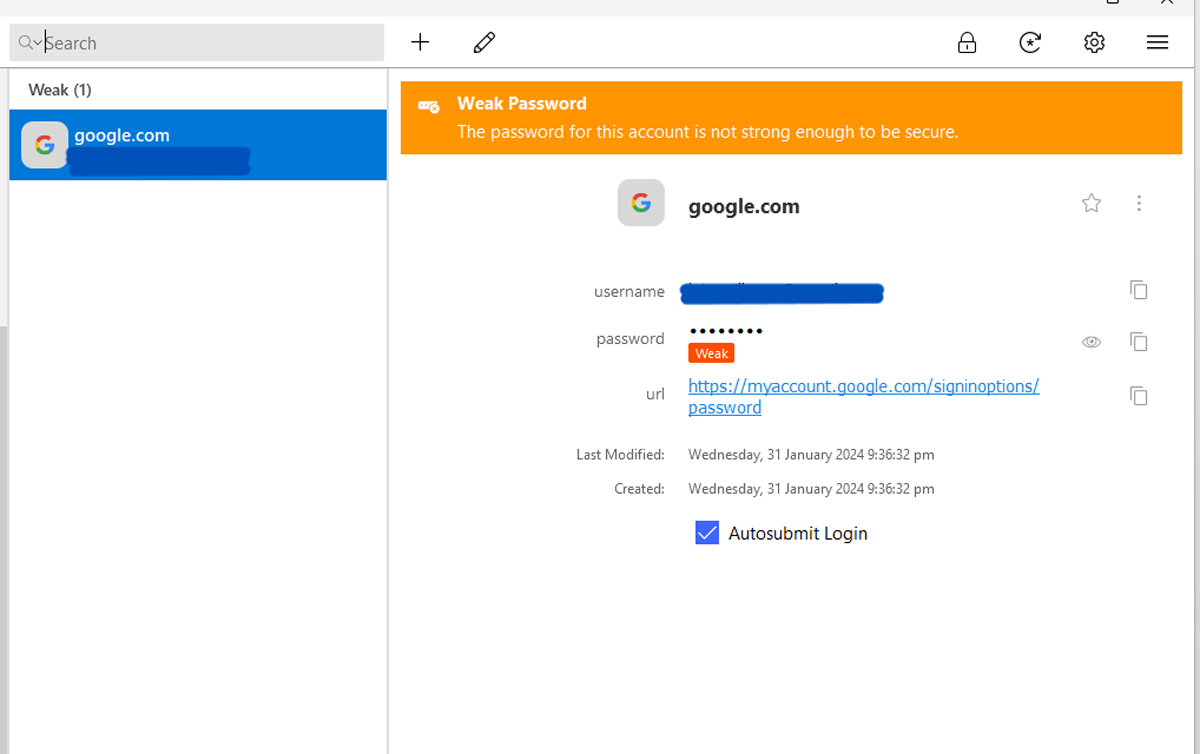Lock the vault with padlock icon
Screen dimensions: 1200x754
[x=966, y=42]
